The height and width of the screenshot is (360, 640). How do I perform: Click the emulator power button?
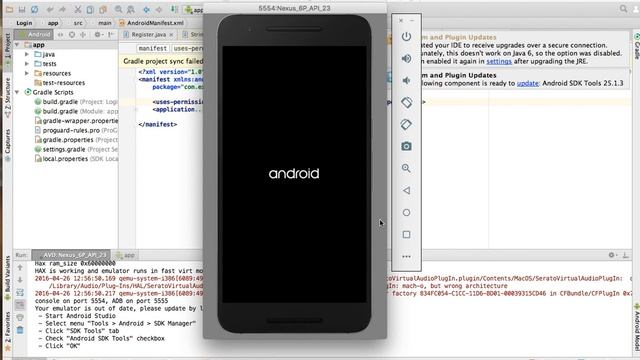pos(406,37)
